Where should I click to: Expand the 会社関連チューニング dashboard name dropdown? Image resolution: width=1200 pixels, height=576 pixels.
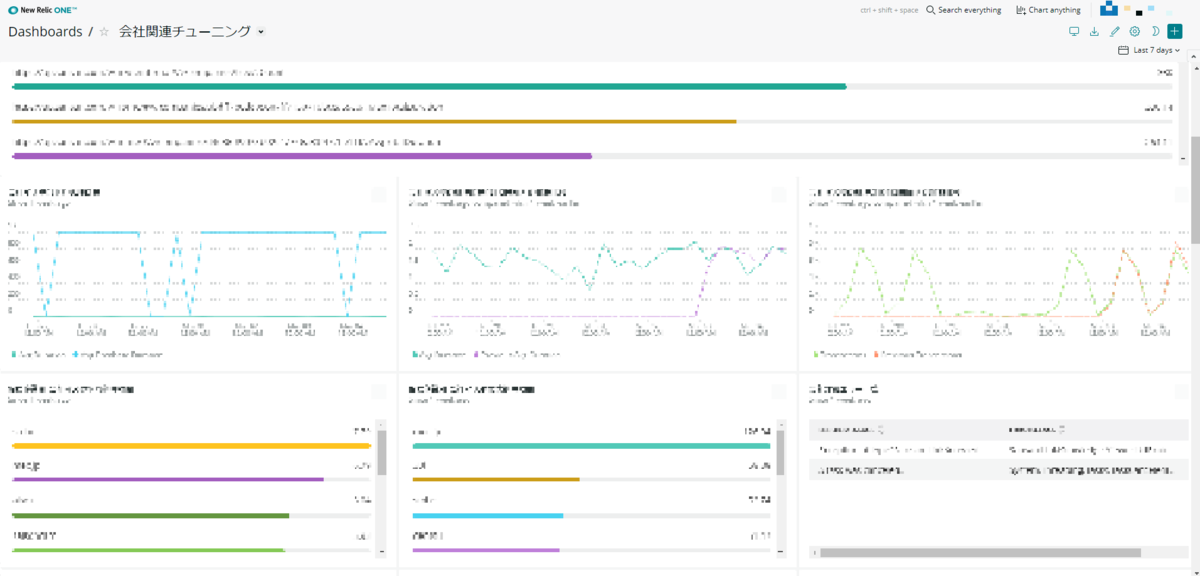click(x=261, y=32)
